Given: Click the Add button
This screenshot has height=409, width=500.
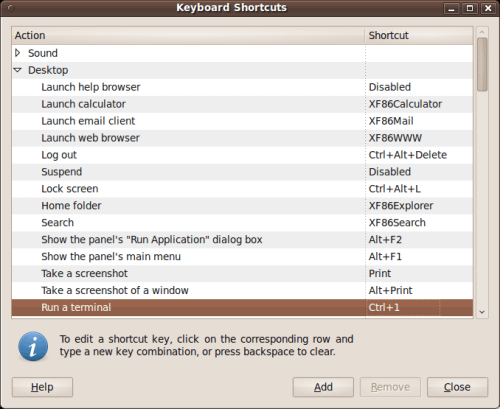Looking at the screenshot, I should [323, 387].
